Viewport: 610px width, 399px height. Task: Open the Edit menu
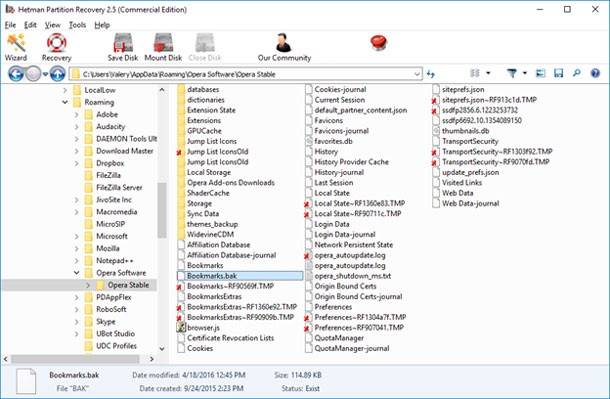(30, 25)
